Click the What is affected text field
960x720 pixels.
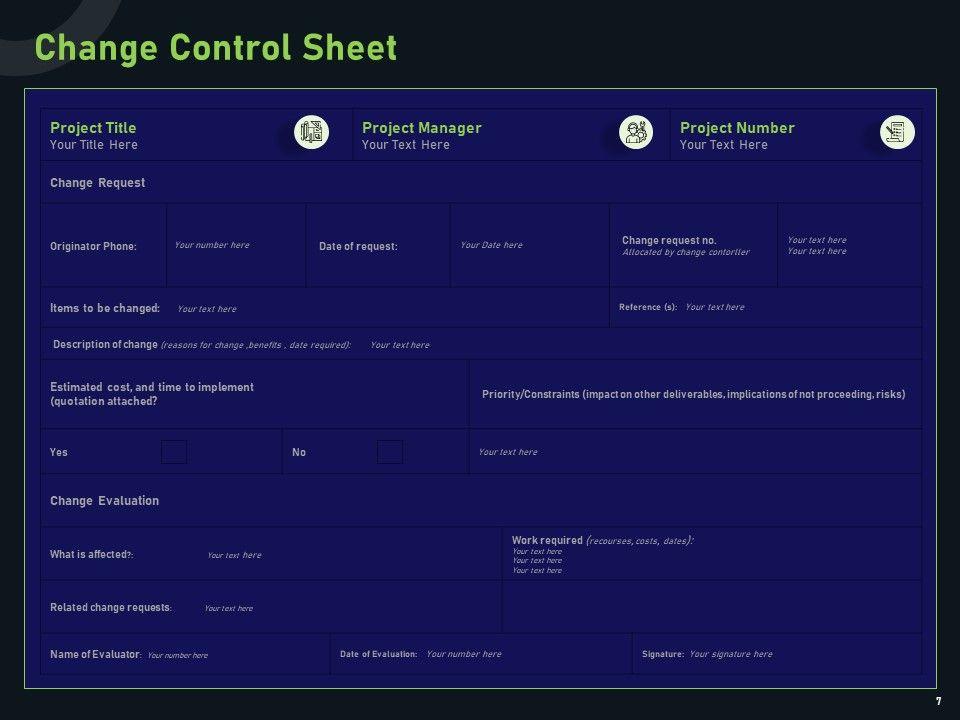(x=234, y=555)
